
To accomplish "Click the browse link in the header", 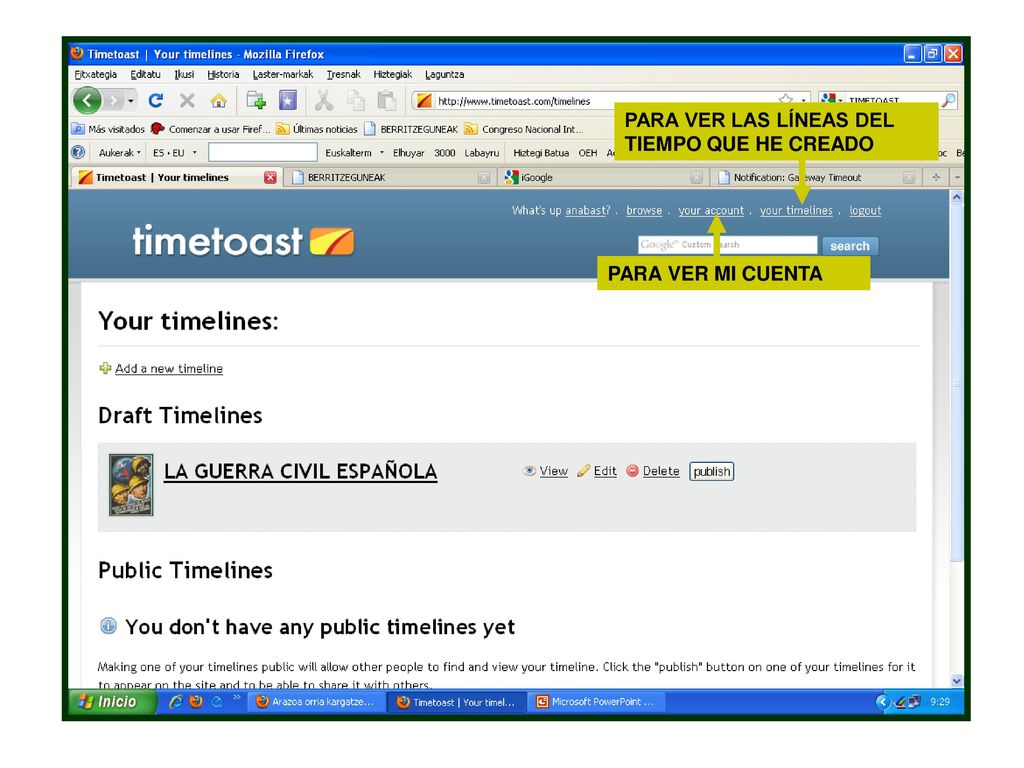I will click(x=644, y=210).
